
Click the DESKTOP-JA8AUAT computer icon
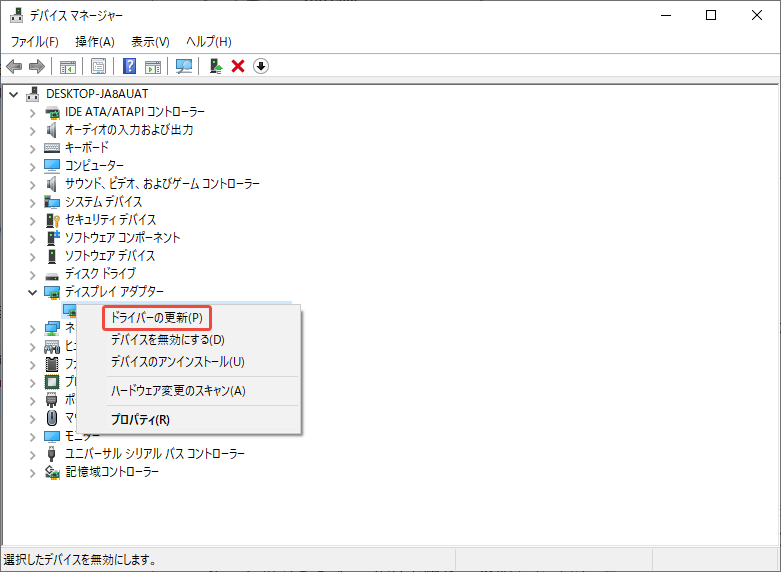[x=32, y=94]
